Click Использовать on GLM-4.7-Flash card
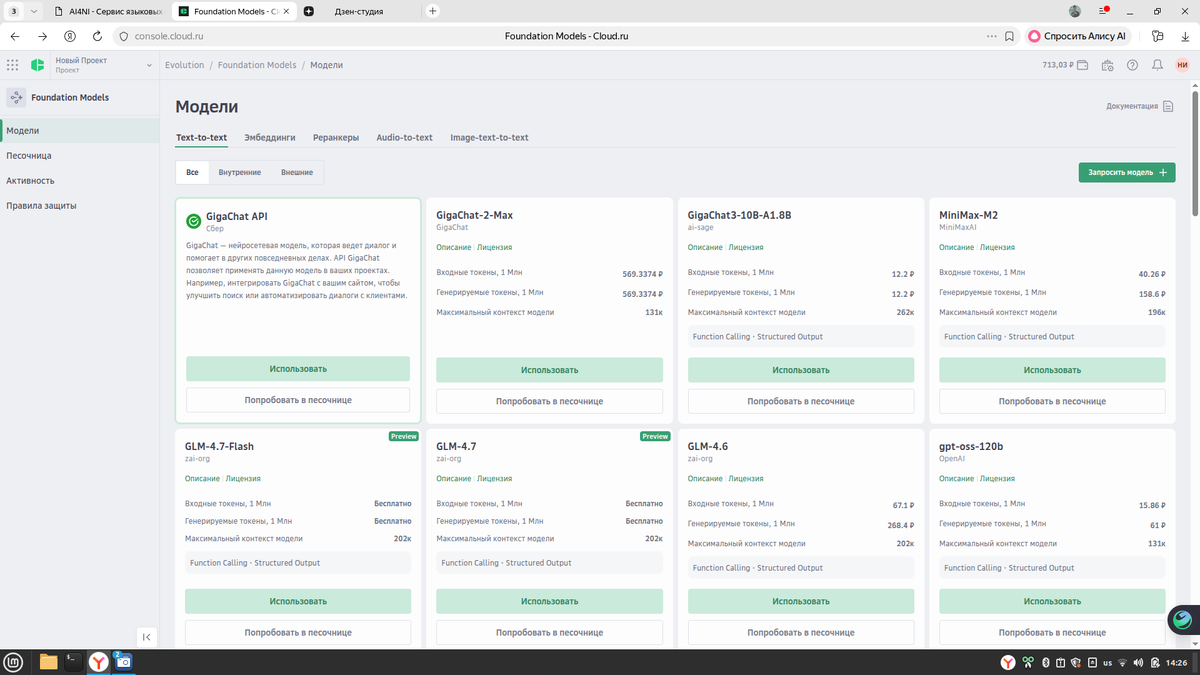 298,601
